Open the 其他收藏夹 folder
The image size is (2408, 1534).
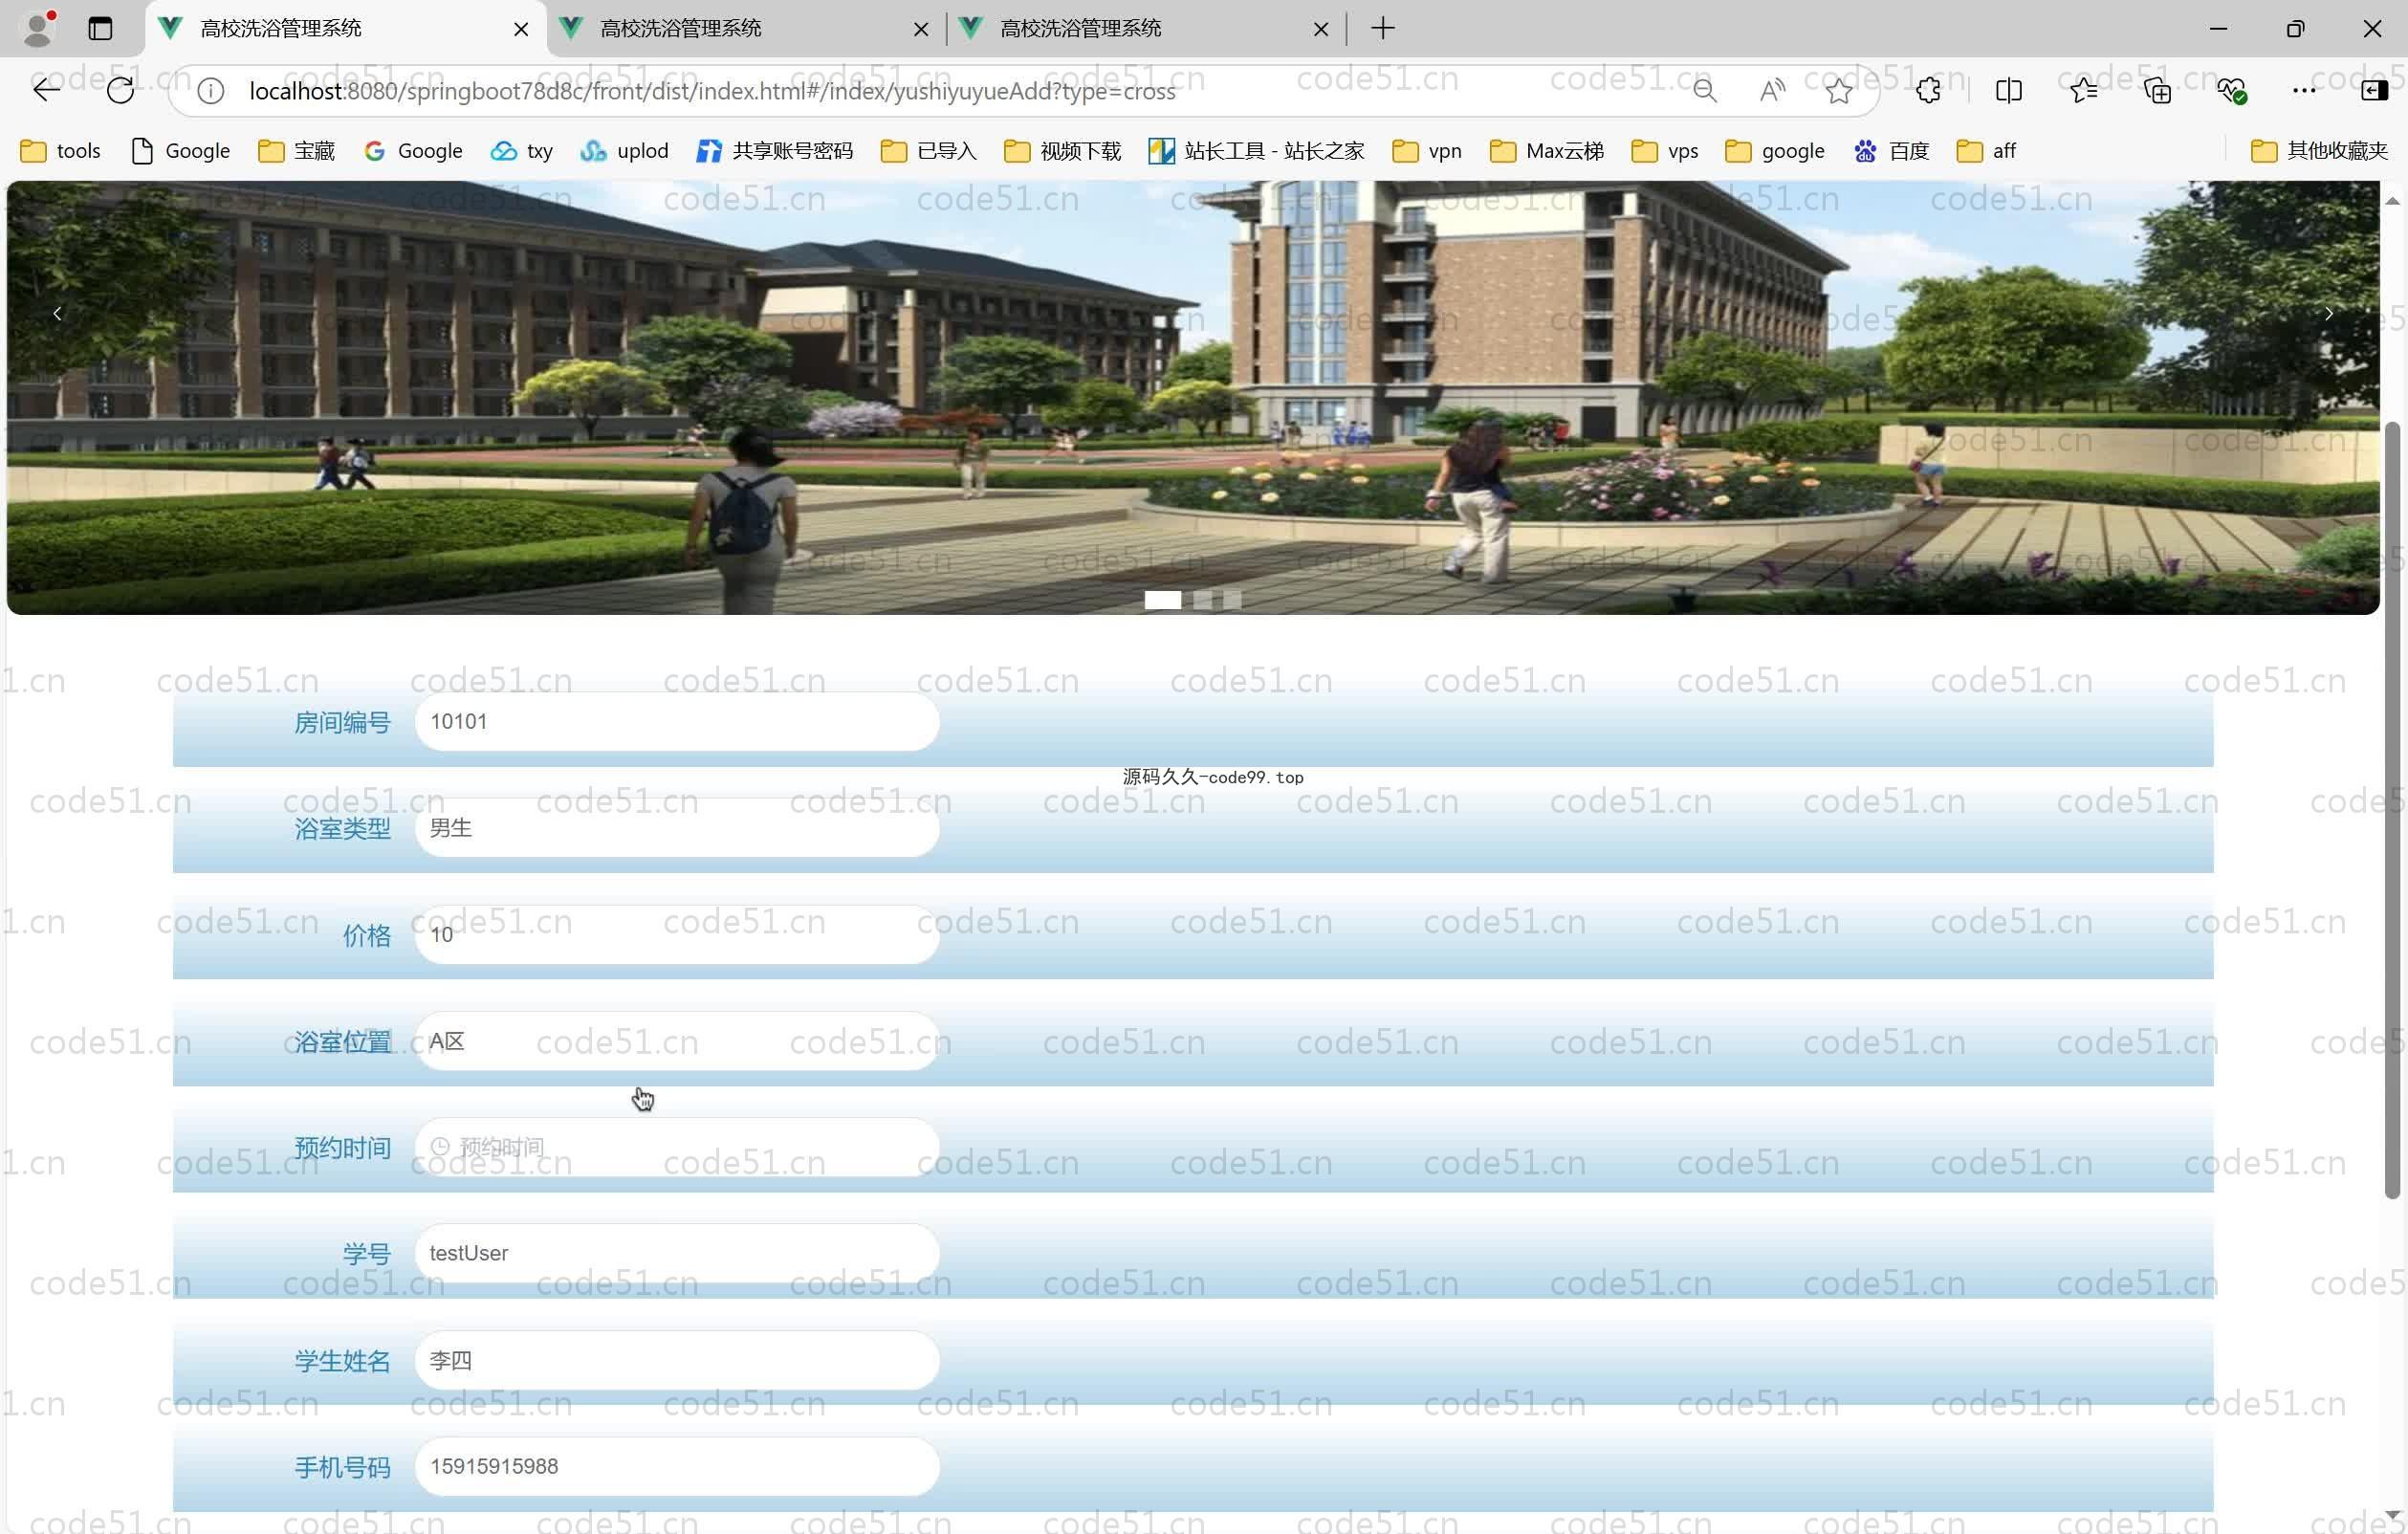[2319, 151]
